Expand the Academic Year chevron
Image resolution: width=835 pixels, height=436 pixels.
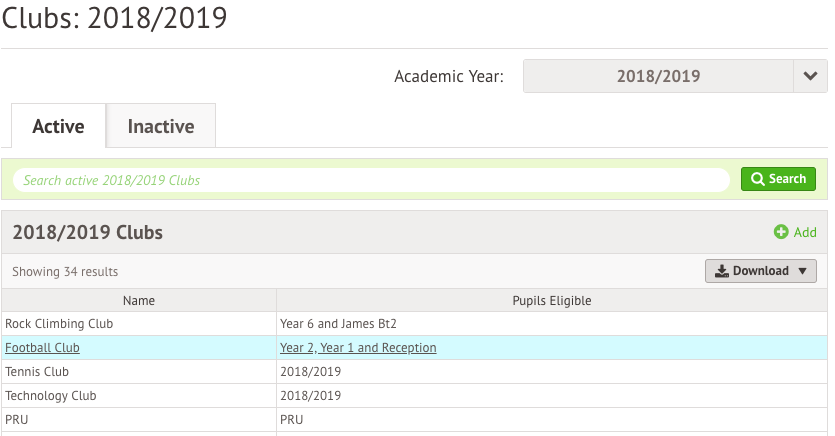(810, 76)
